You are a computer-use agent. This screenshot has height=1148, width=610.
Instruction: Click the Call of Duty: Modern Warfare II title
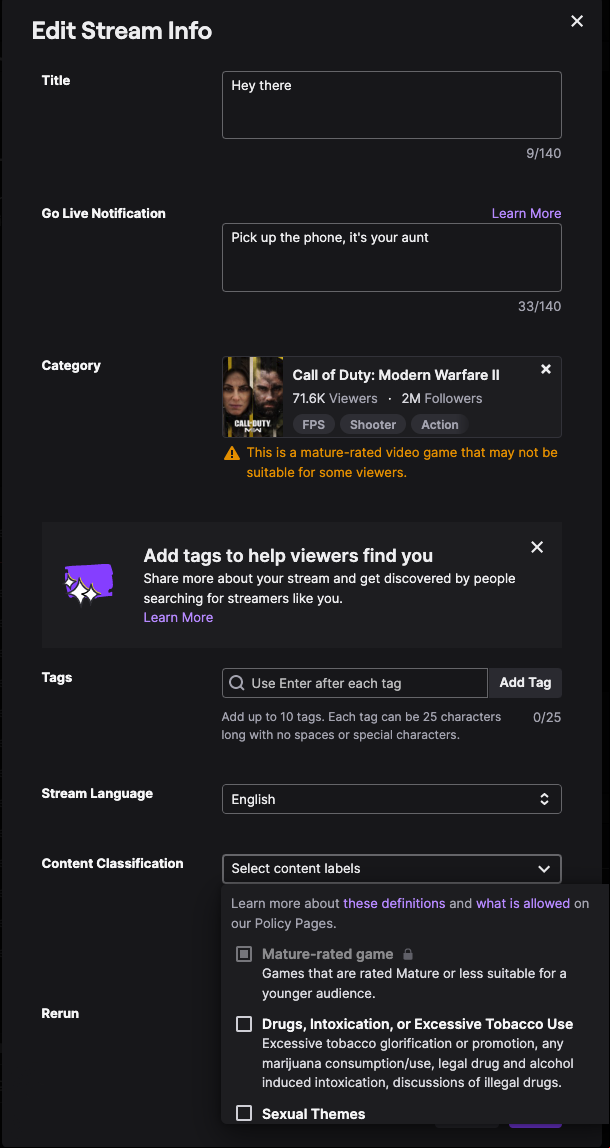tap(396, 375)
